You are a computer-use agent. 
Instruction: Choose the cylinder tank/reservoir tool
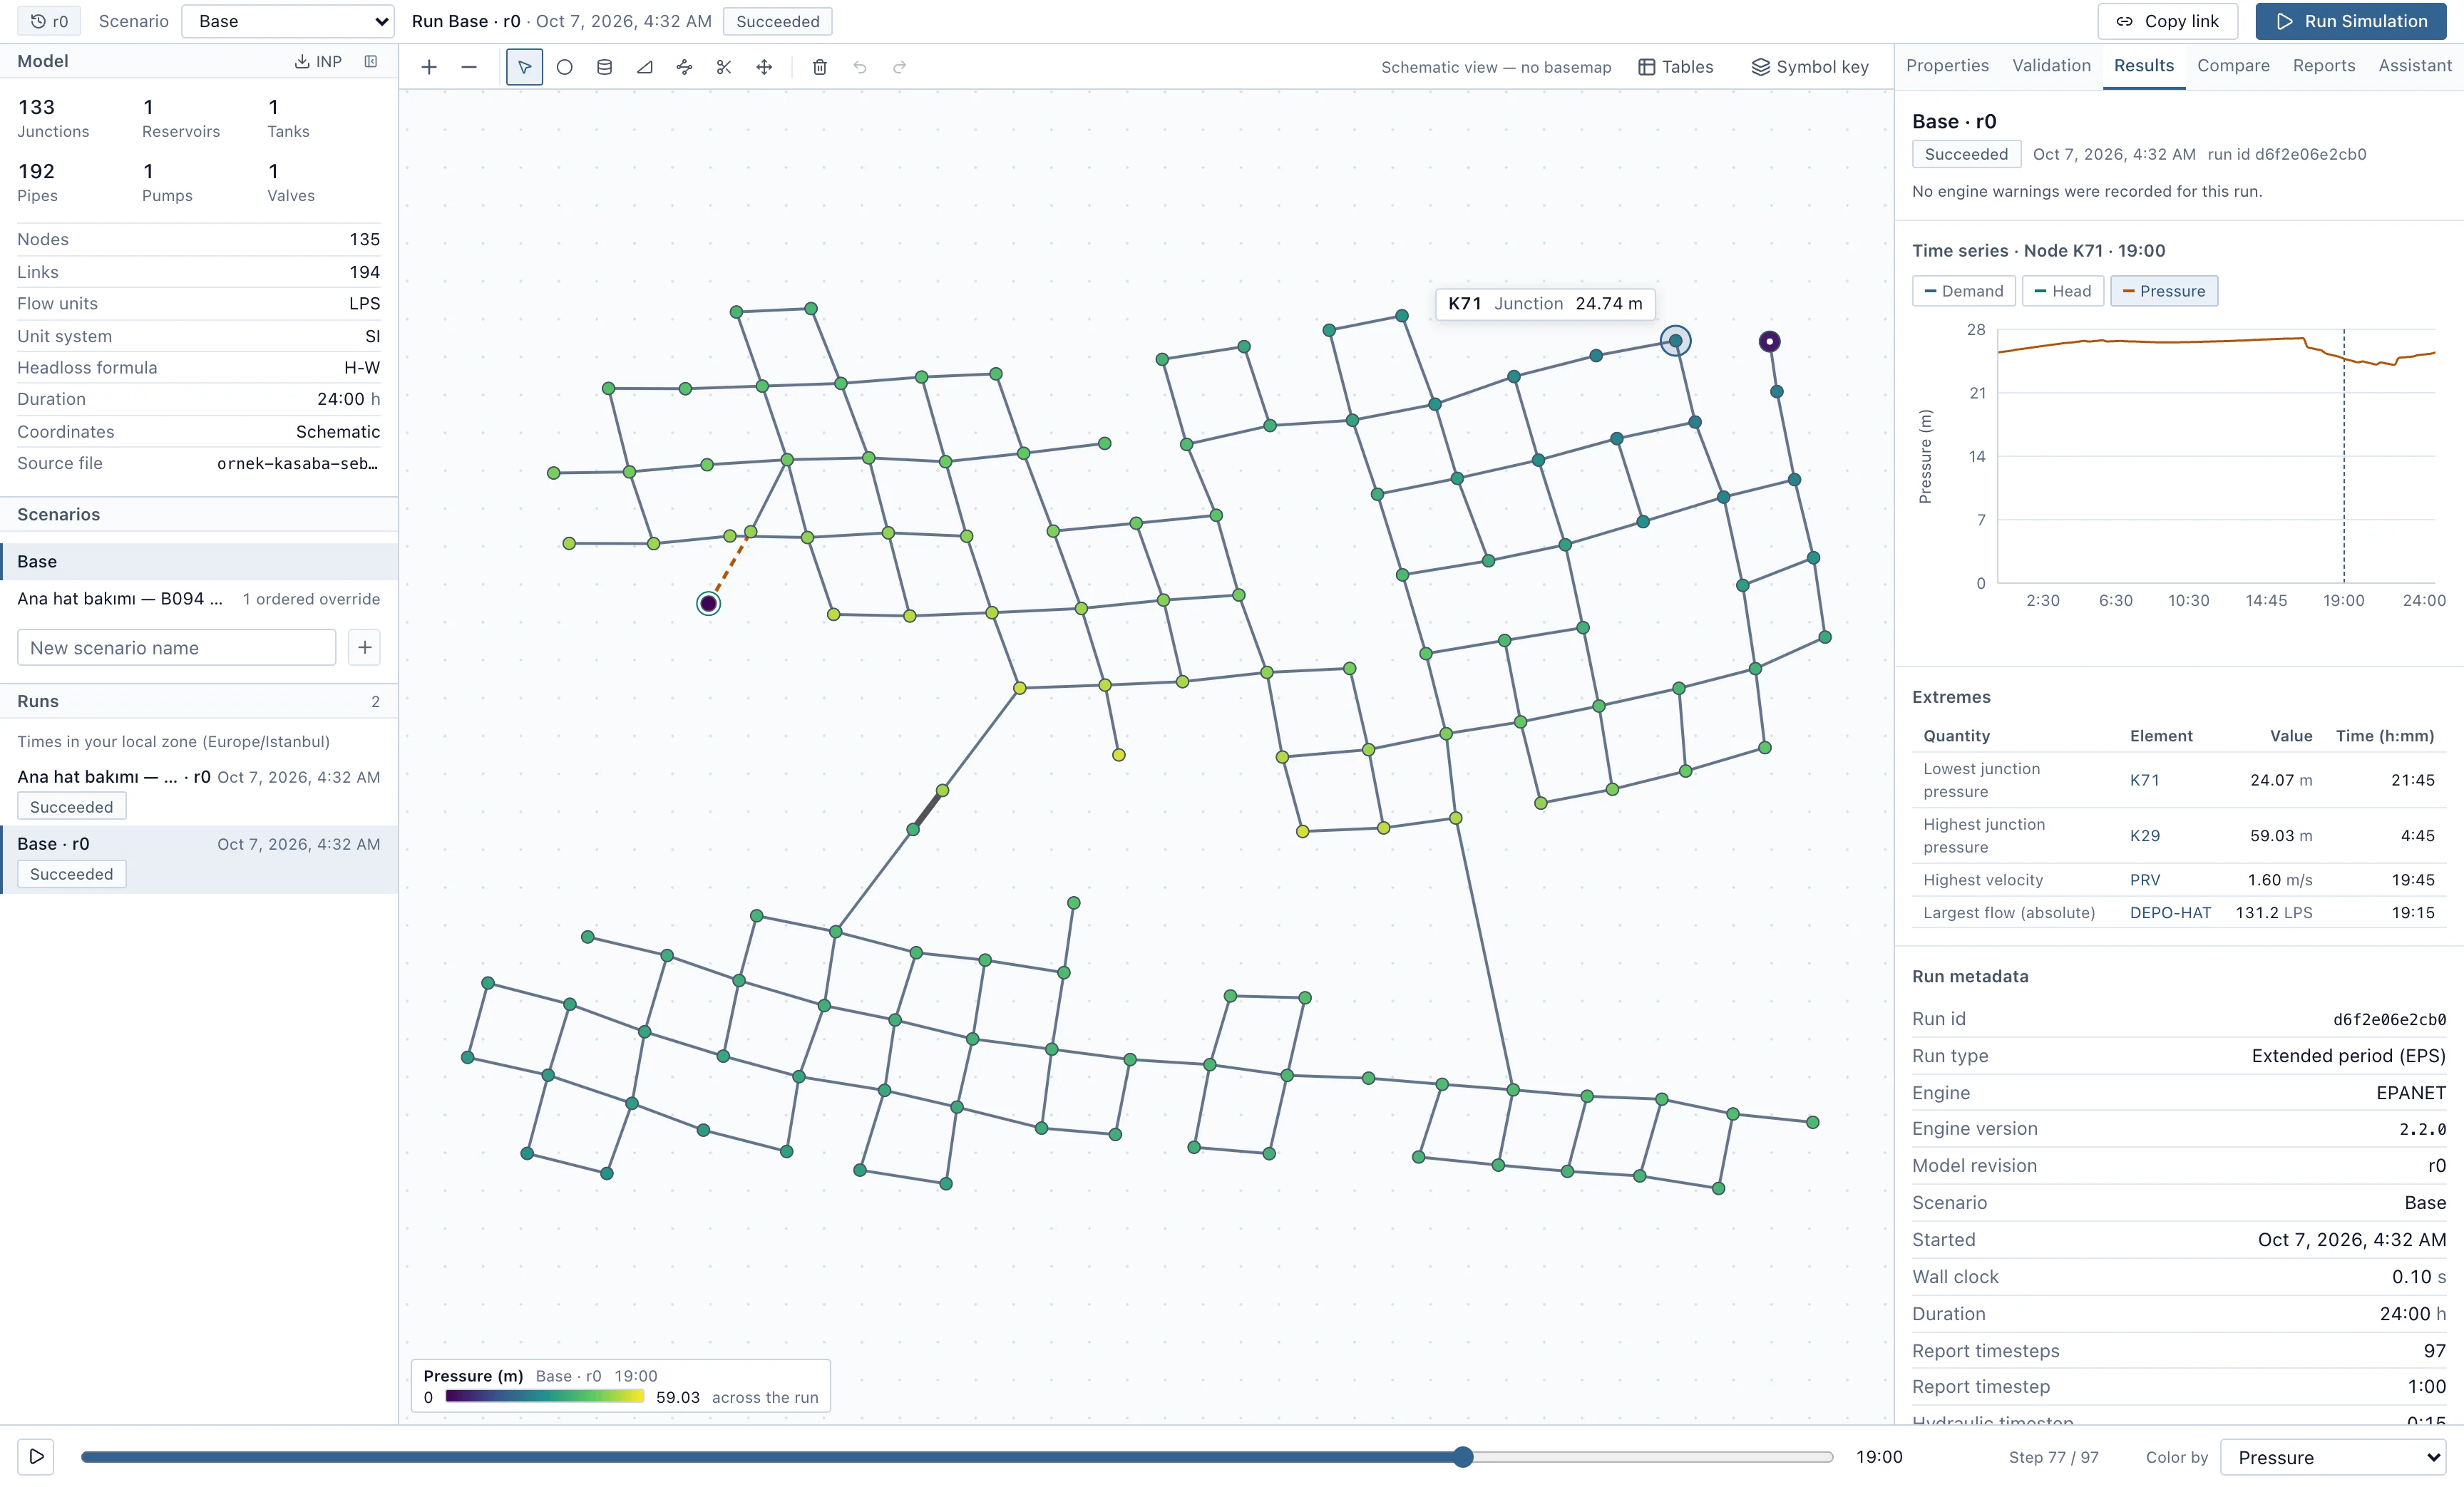(604, 67)
